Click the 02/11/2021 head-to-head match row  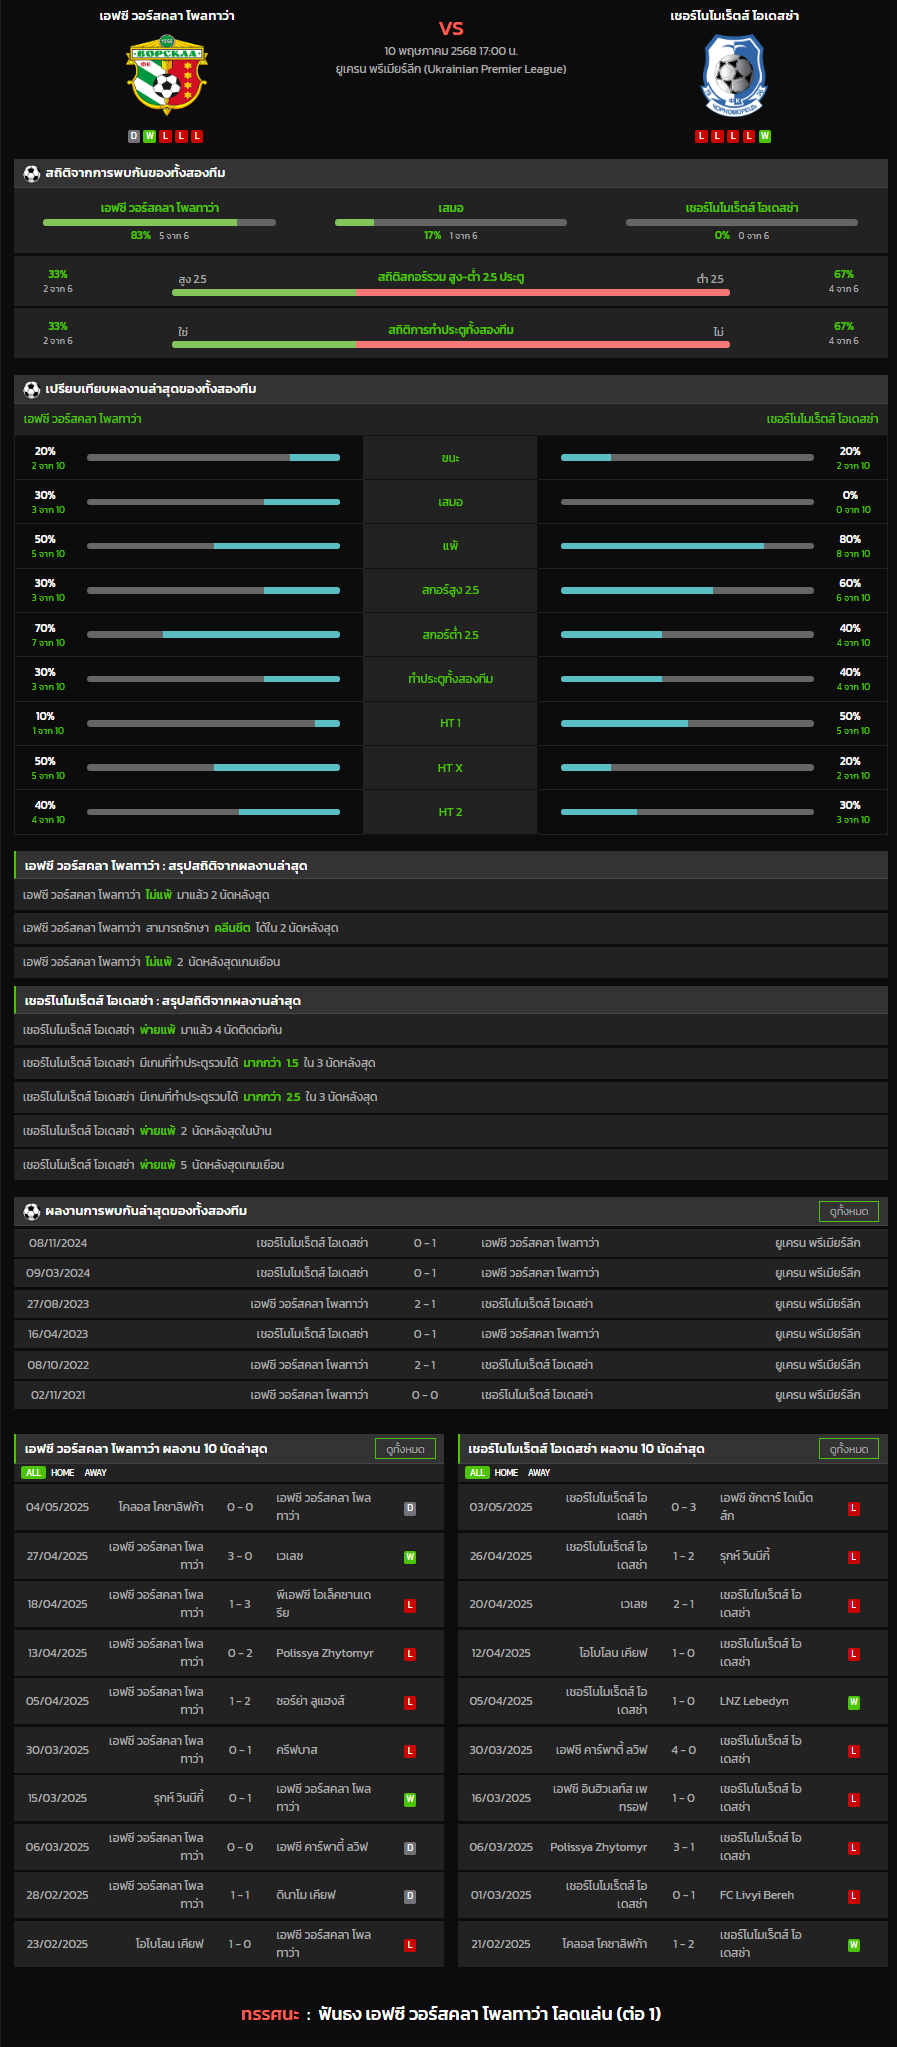pyautogui.click(x=451, y=1395)
